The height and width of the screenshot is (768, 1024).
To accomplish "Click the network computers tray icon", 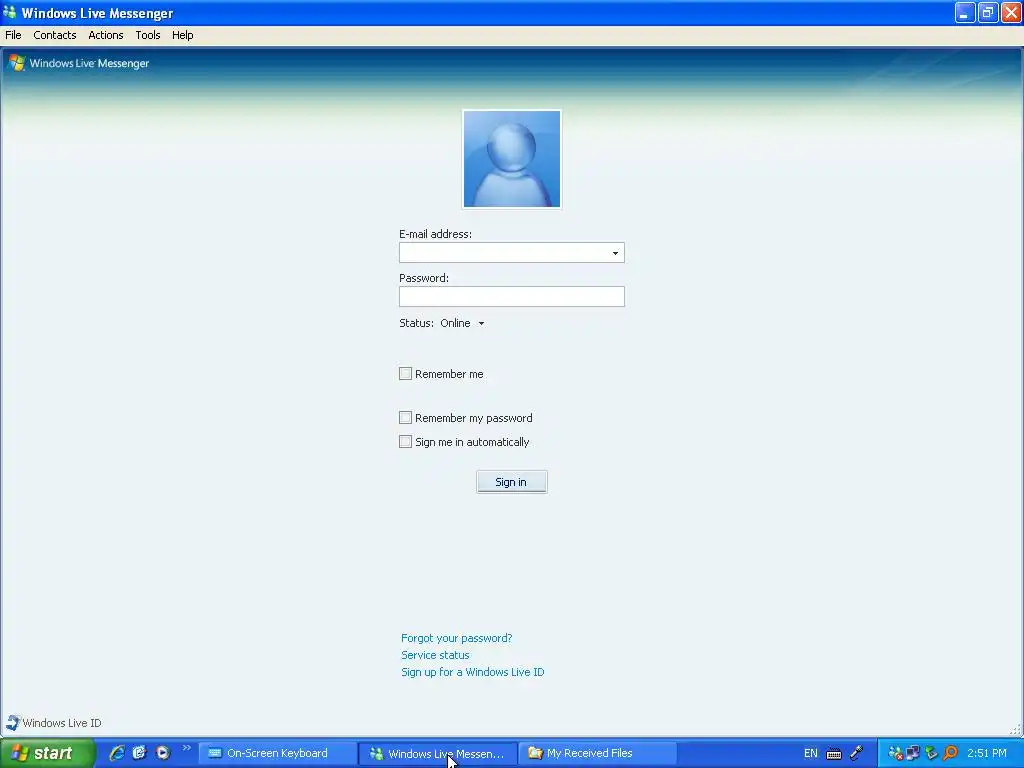I will (913, 753).
